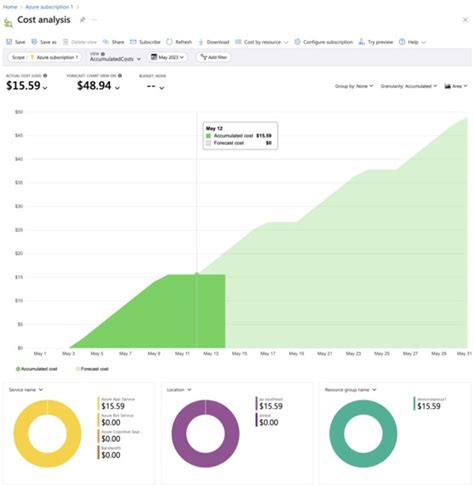Open the Cost by resource dropdown
The image size is (474, 487).
point(262,42)
